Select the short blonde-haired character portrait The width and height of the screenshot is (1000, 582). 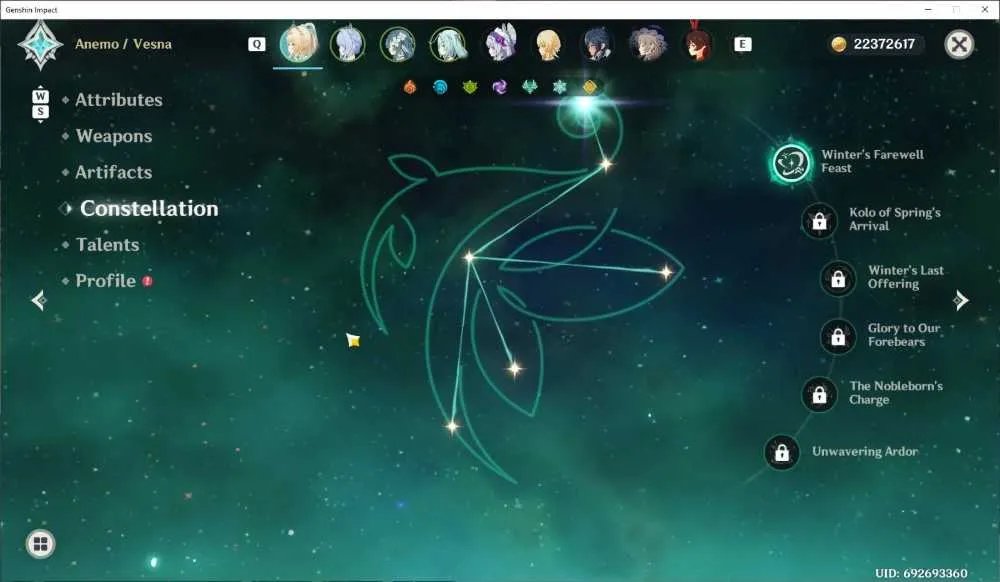548,44
